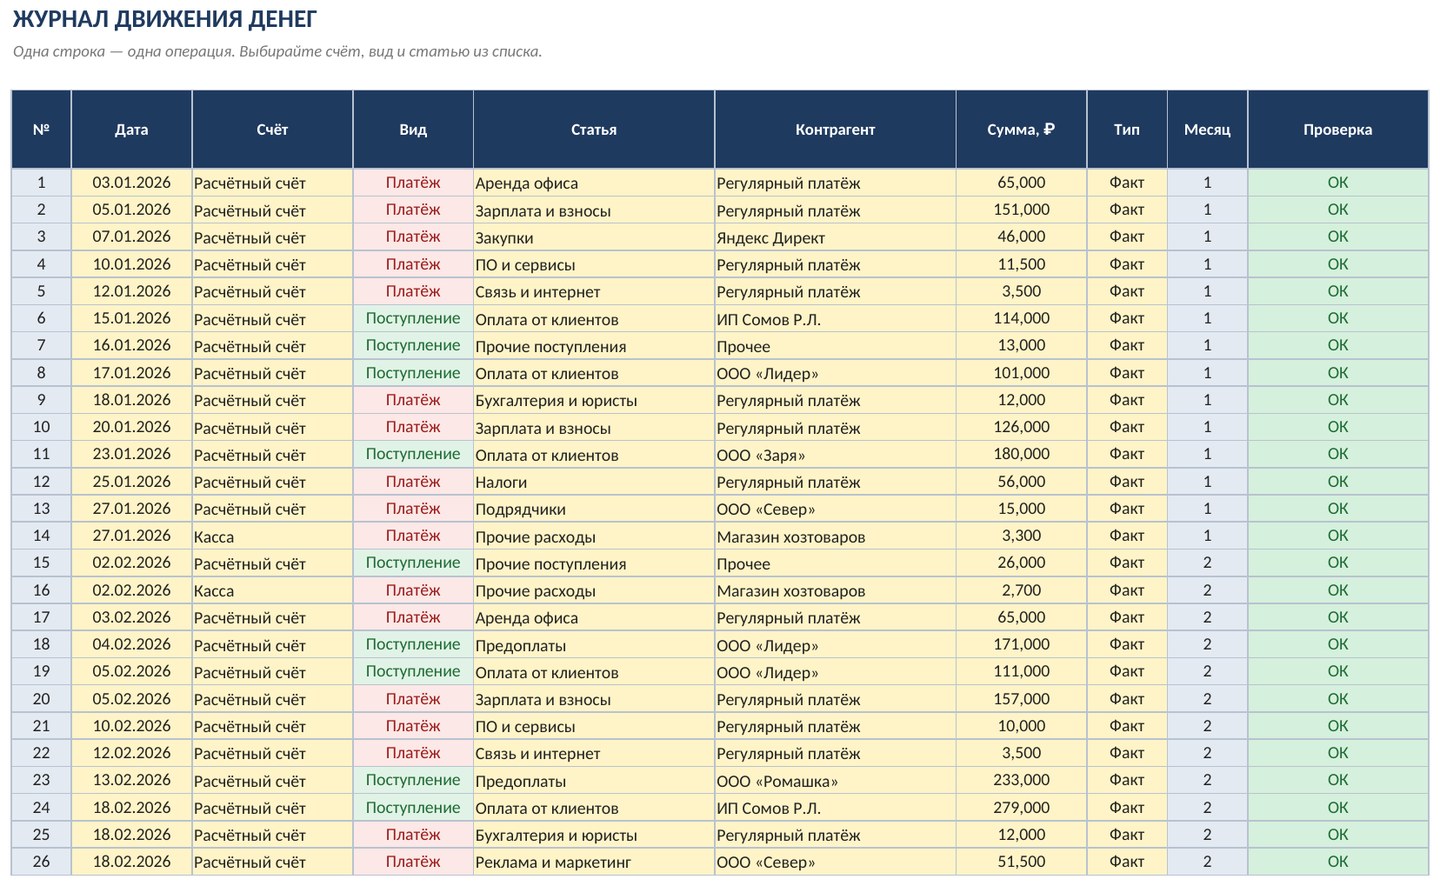Click the amount 51,500

(x=1021, y=861)
